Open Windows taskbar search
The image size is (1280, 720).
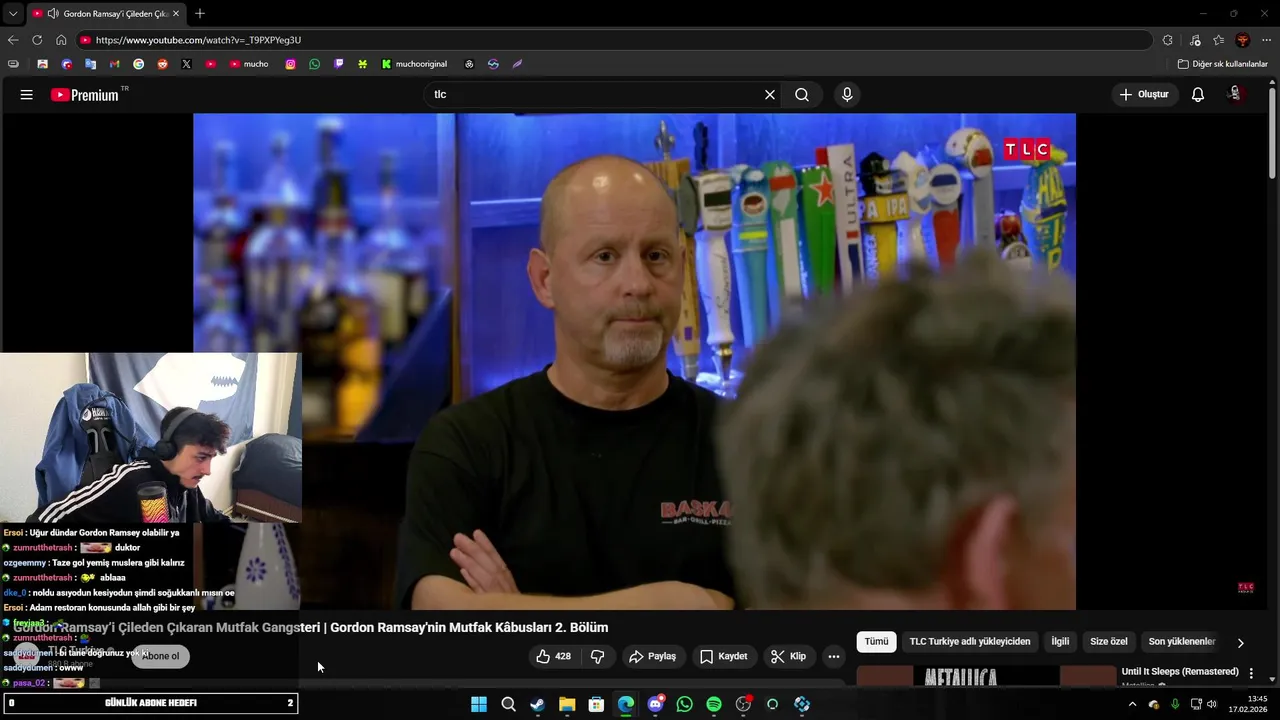(508, 704)
